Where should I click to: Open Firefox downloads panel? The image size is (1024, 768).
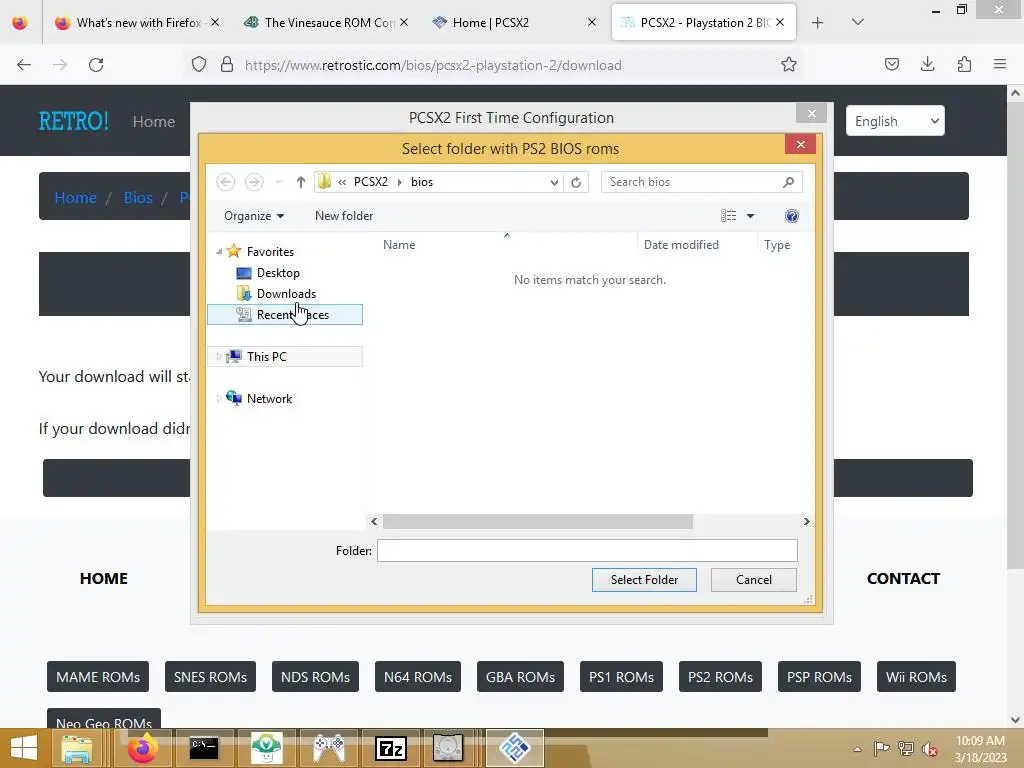927,64
